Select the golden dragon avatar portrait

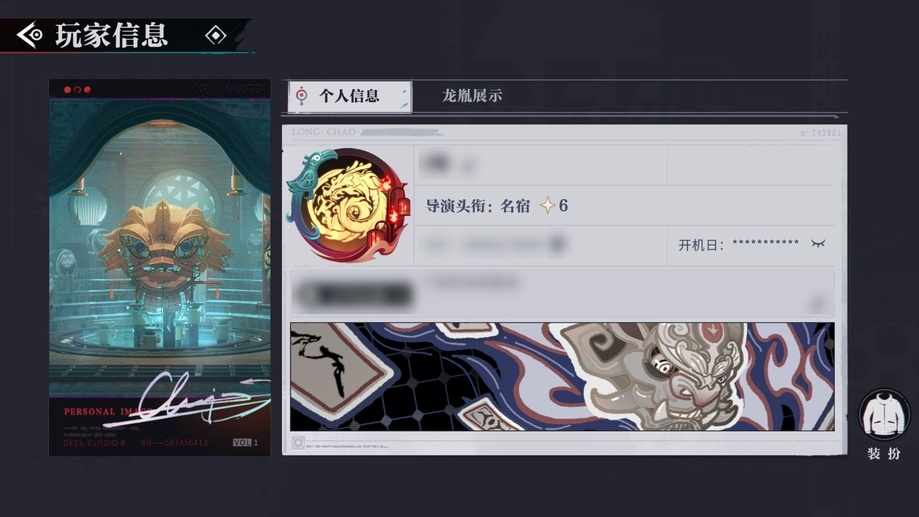(349, 205)
